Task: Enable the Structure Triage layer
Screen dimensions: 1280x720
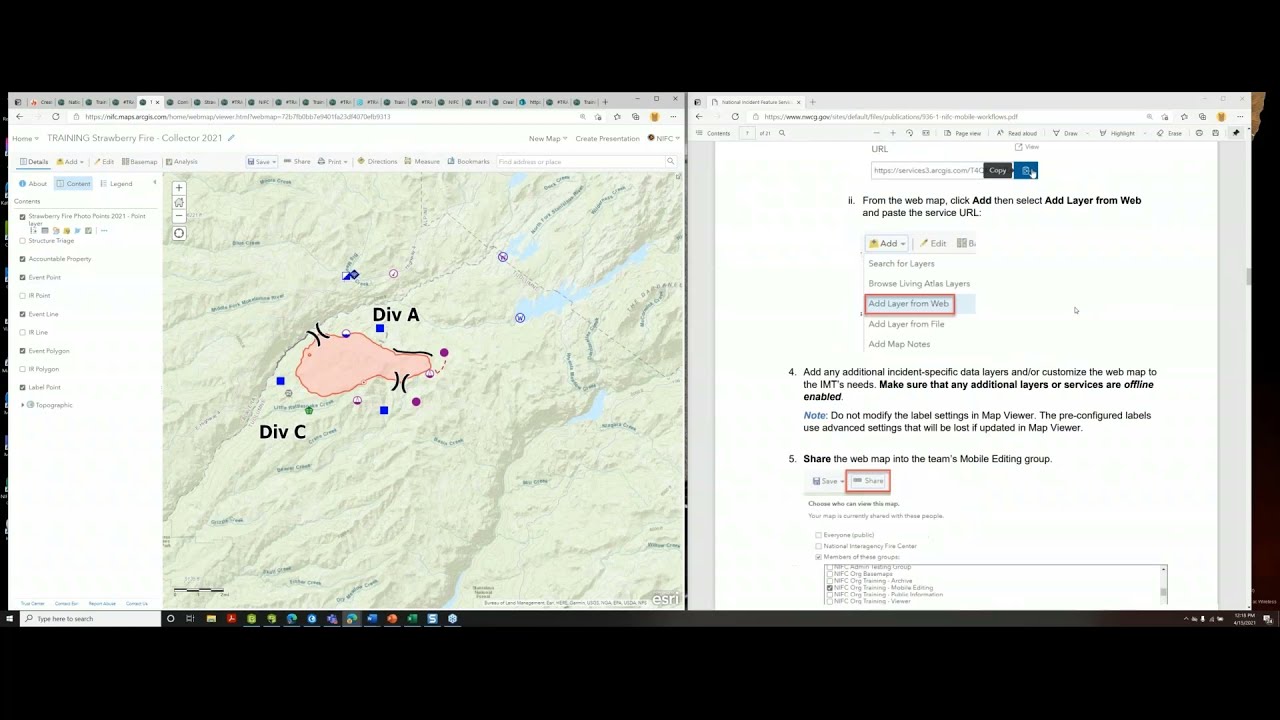Action: pyautogui.click(x=23, y=241)
